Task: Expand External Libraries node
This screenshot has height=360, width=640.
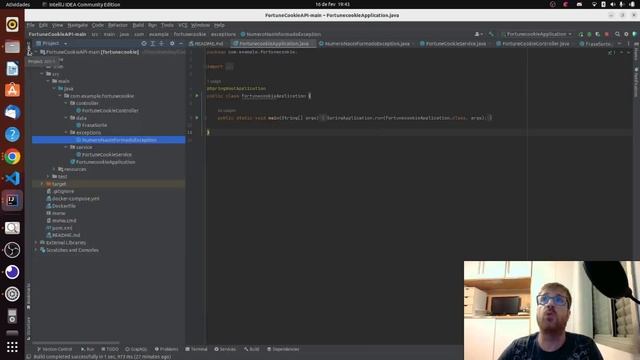Action: point(36,243)
